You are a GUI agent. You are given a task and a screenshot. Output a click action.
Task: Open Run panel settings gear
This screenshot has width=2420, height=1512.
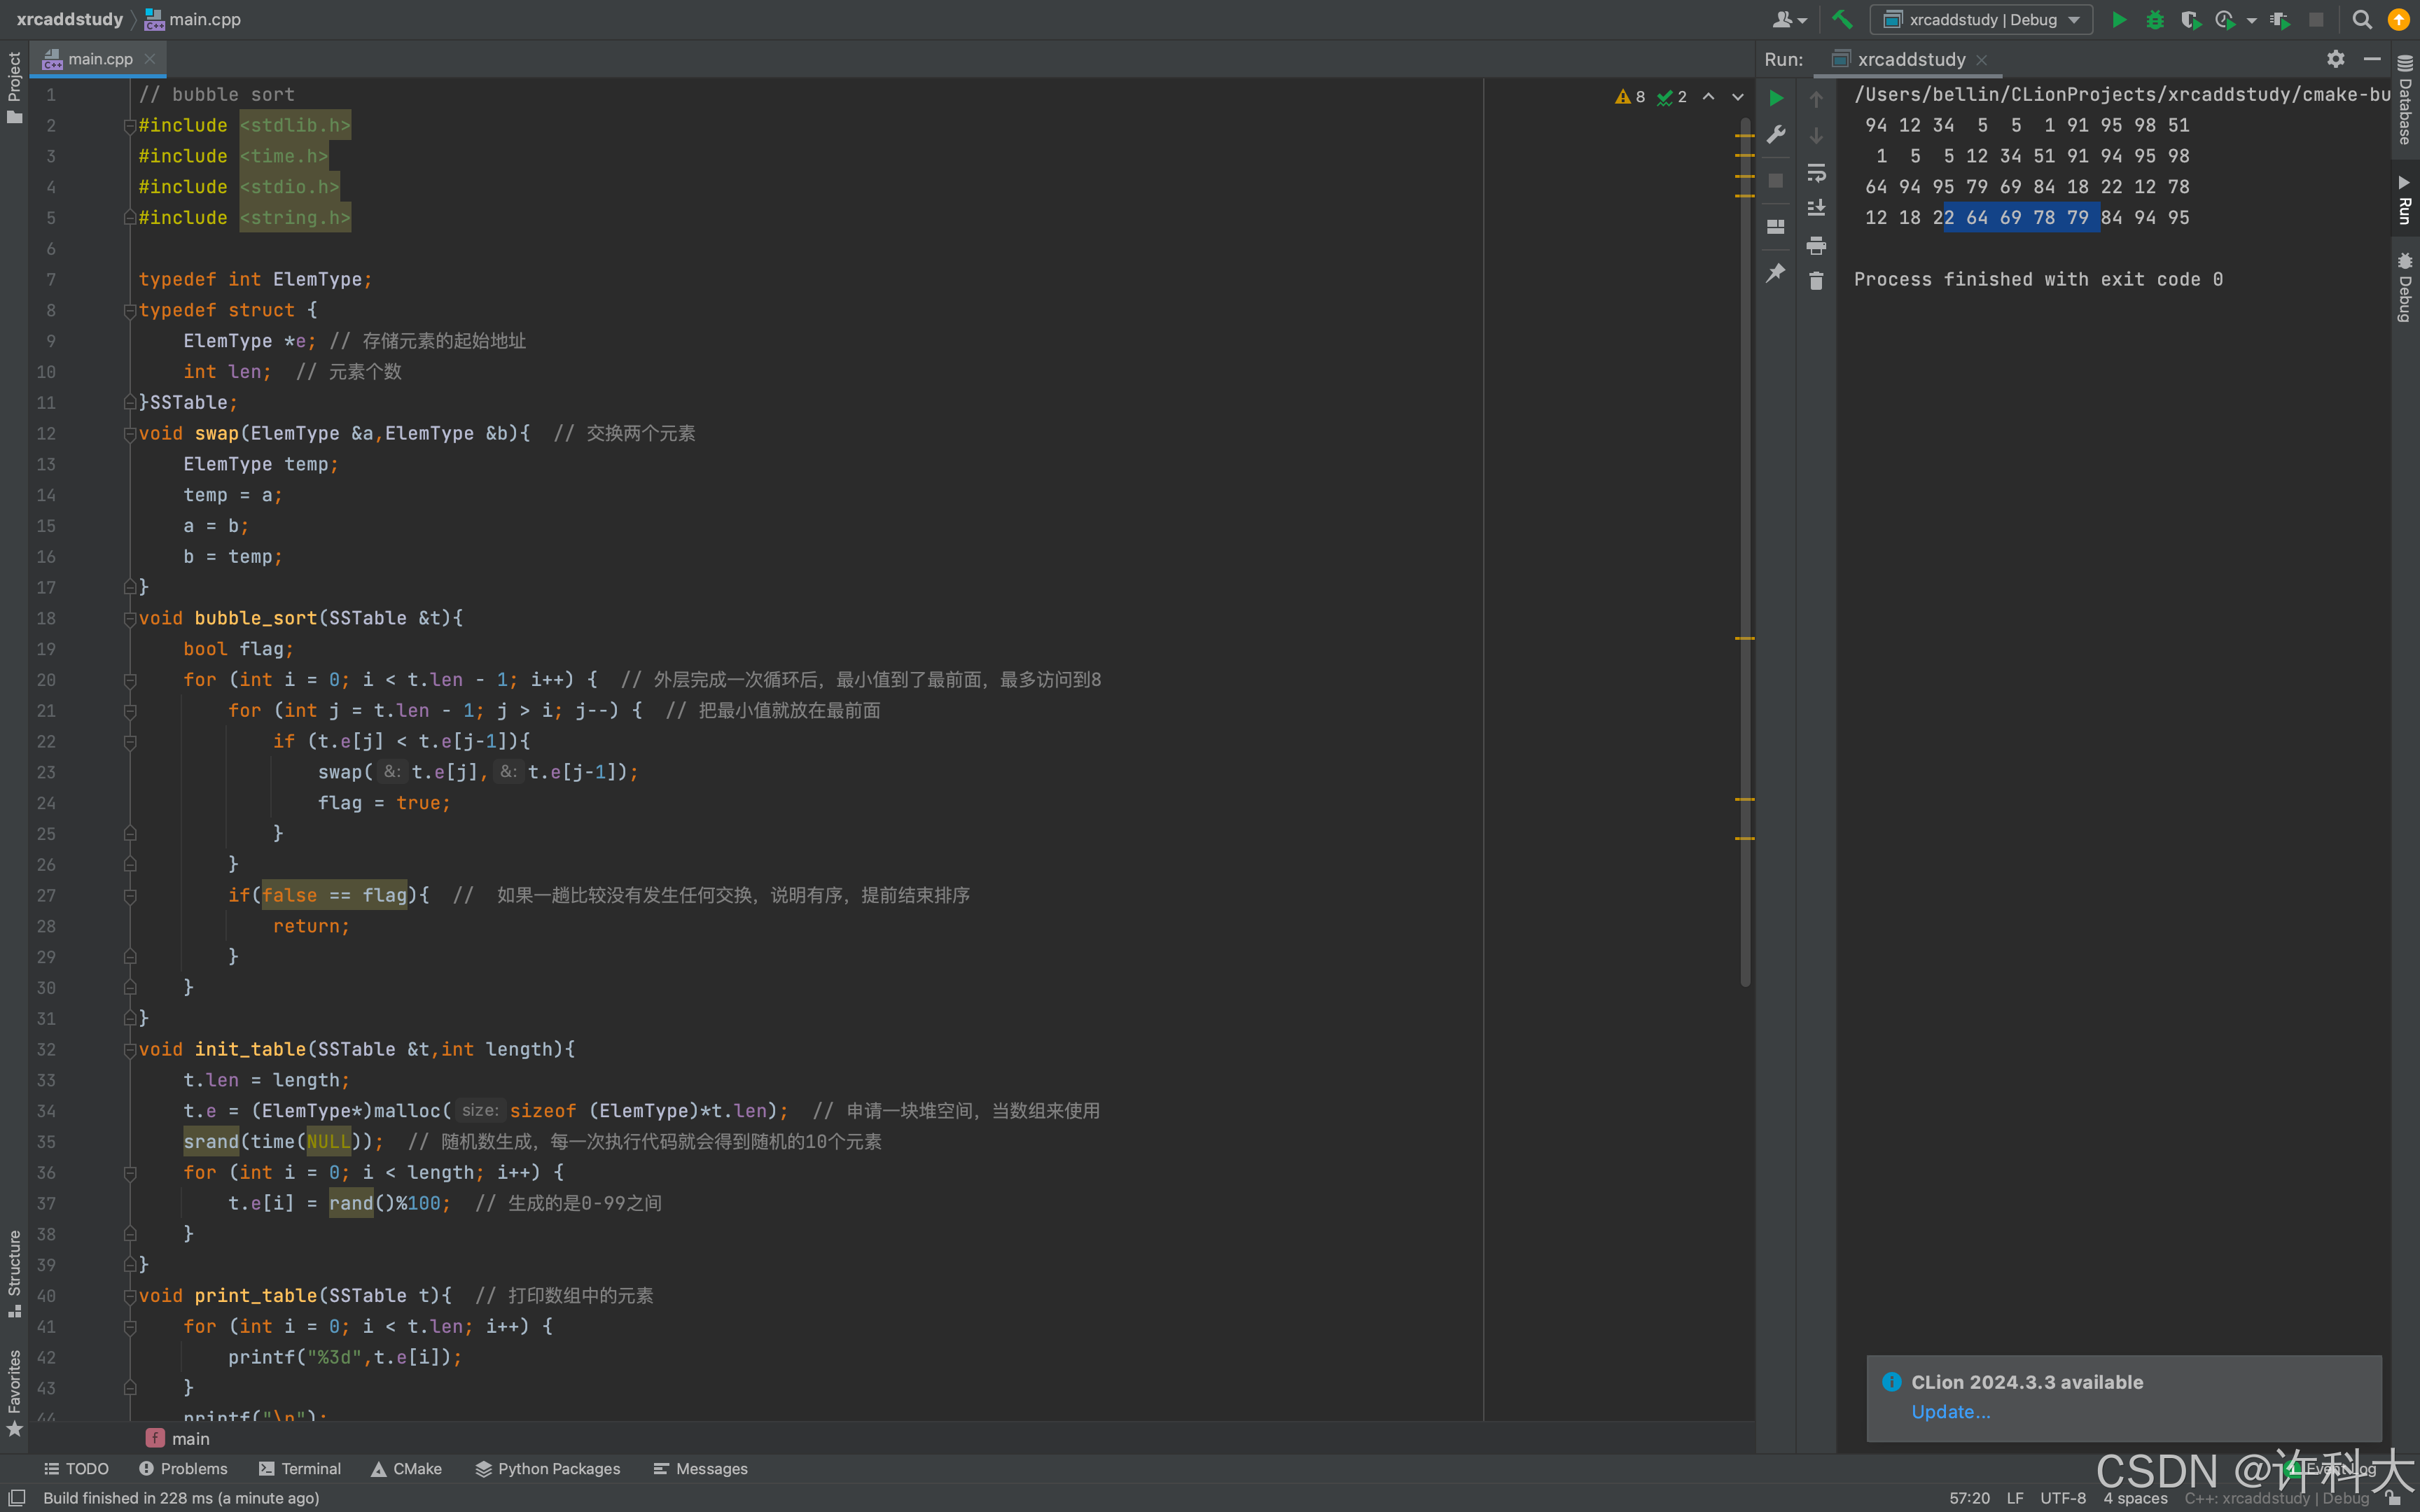click(2335, 59)
